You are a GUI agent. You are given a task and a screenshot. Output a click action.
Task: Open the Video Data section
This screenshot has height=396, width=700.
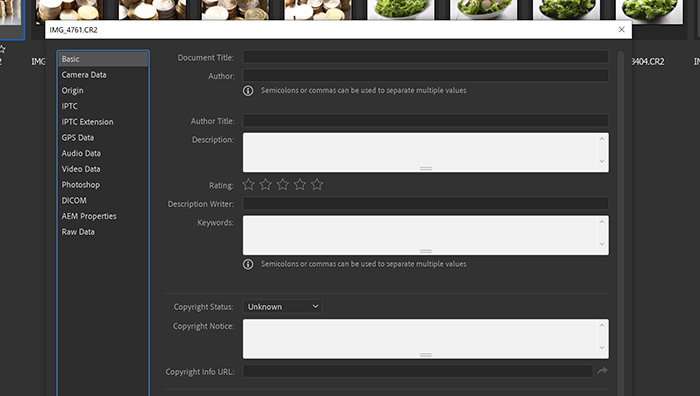81,169
